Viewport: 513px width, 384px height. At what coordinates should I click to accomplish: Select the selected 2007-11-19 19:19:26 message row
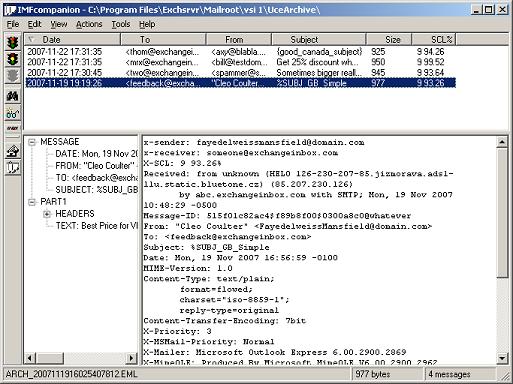point(240,83)
